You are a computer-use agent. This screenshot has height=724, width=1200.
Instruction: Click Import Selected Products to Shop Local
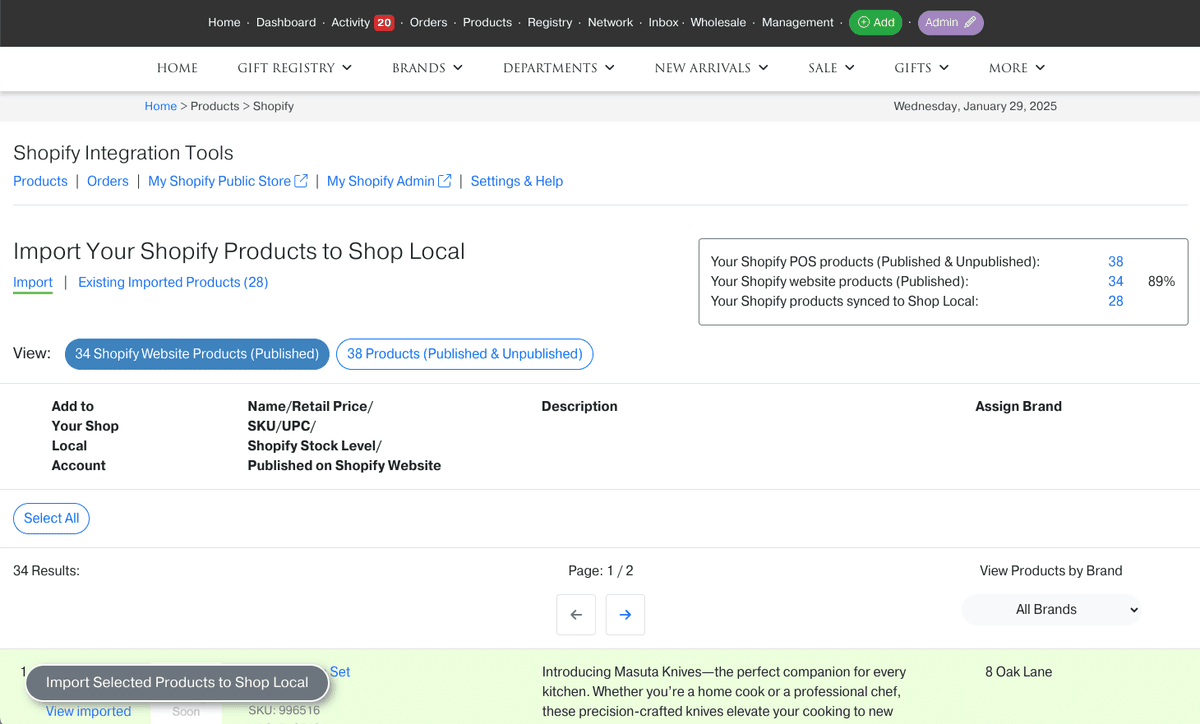coord(177,682)
